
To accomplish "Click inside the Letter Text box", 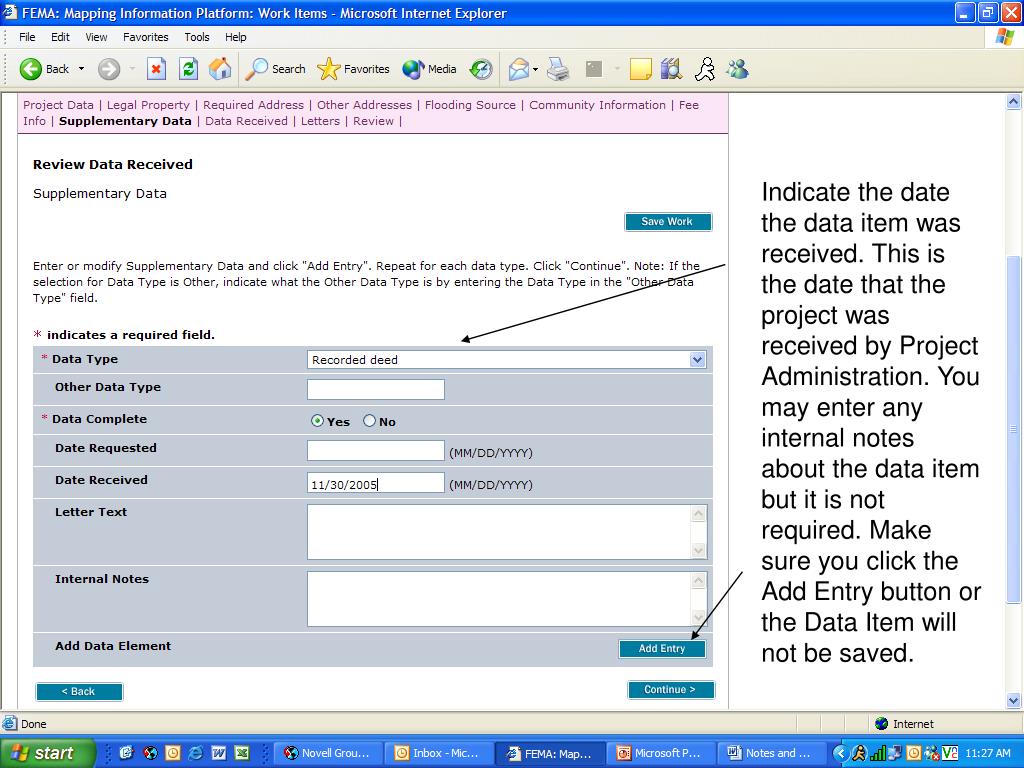I will coord(500,532).
